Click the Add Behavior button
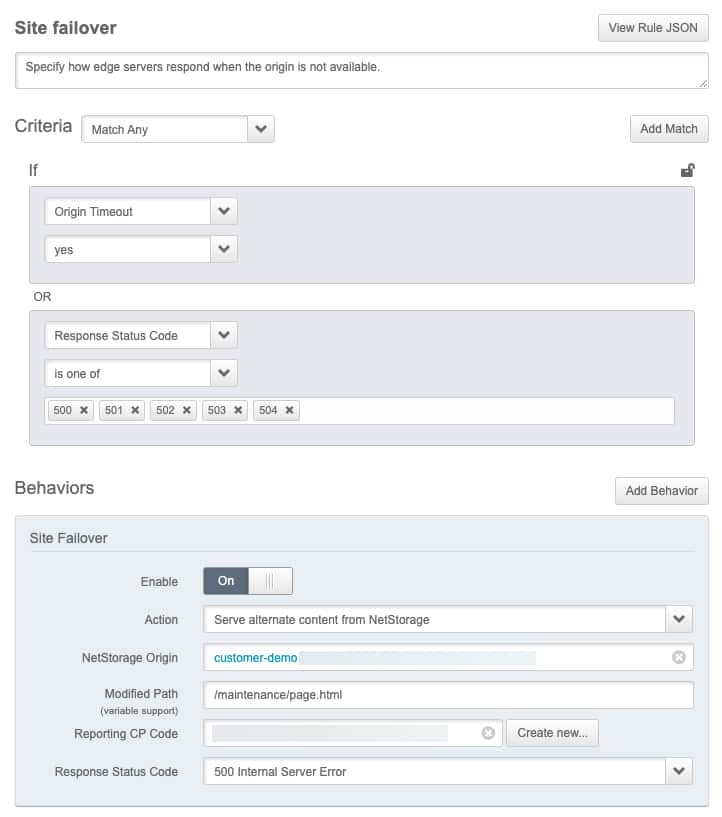Screen dimensions: 722x817 coord(661,491)
